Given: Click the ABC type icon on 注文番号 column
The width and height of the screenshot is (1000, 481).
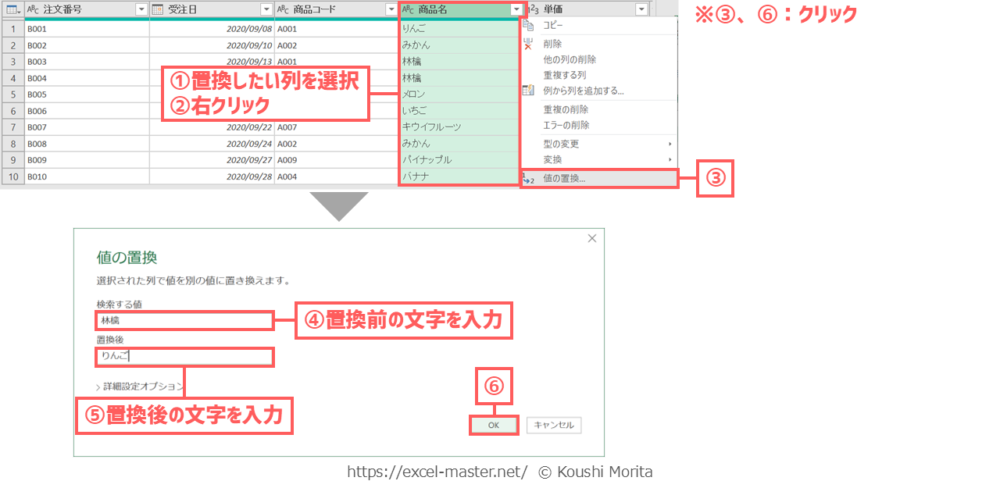Looking at the screenshot, I should 33,9.
